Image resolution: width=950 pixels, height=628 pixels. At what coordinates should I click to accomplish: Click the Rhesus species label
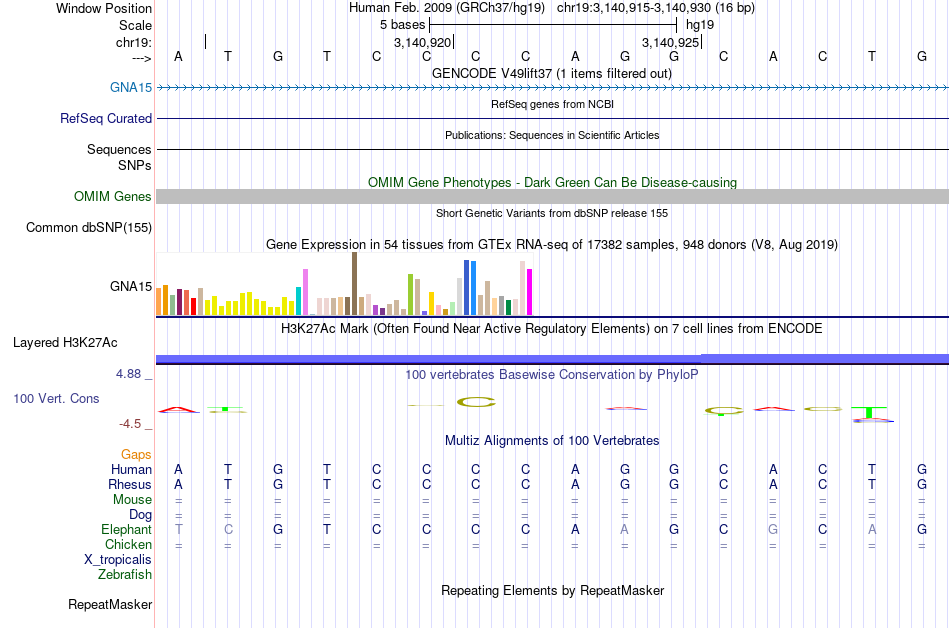[130, 484]
